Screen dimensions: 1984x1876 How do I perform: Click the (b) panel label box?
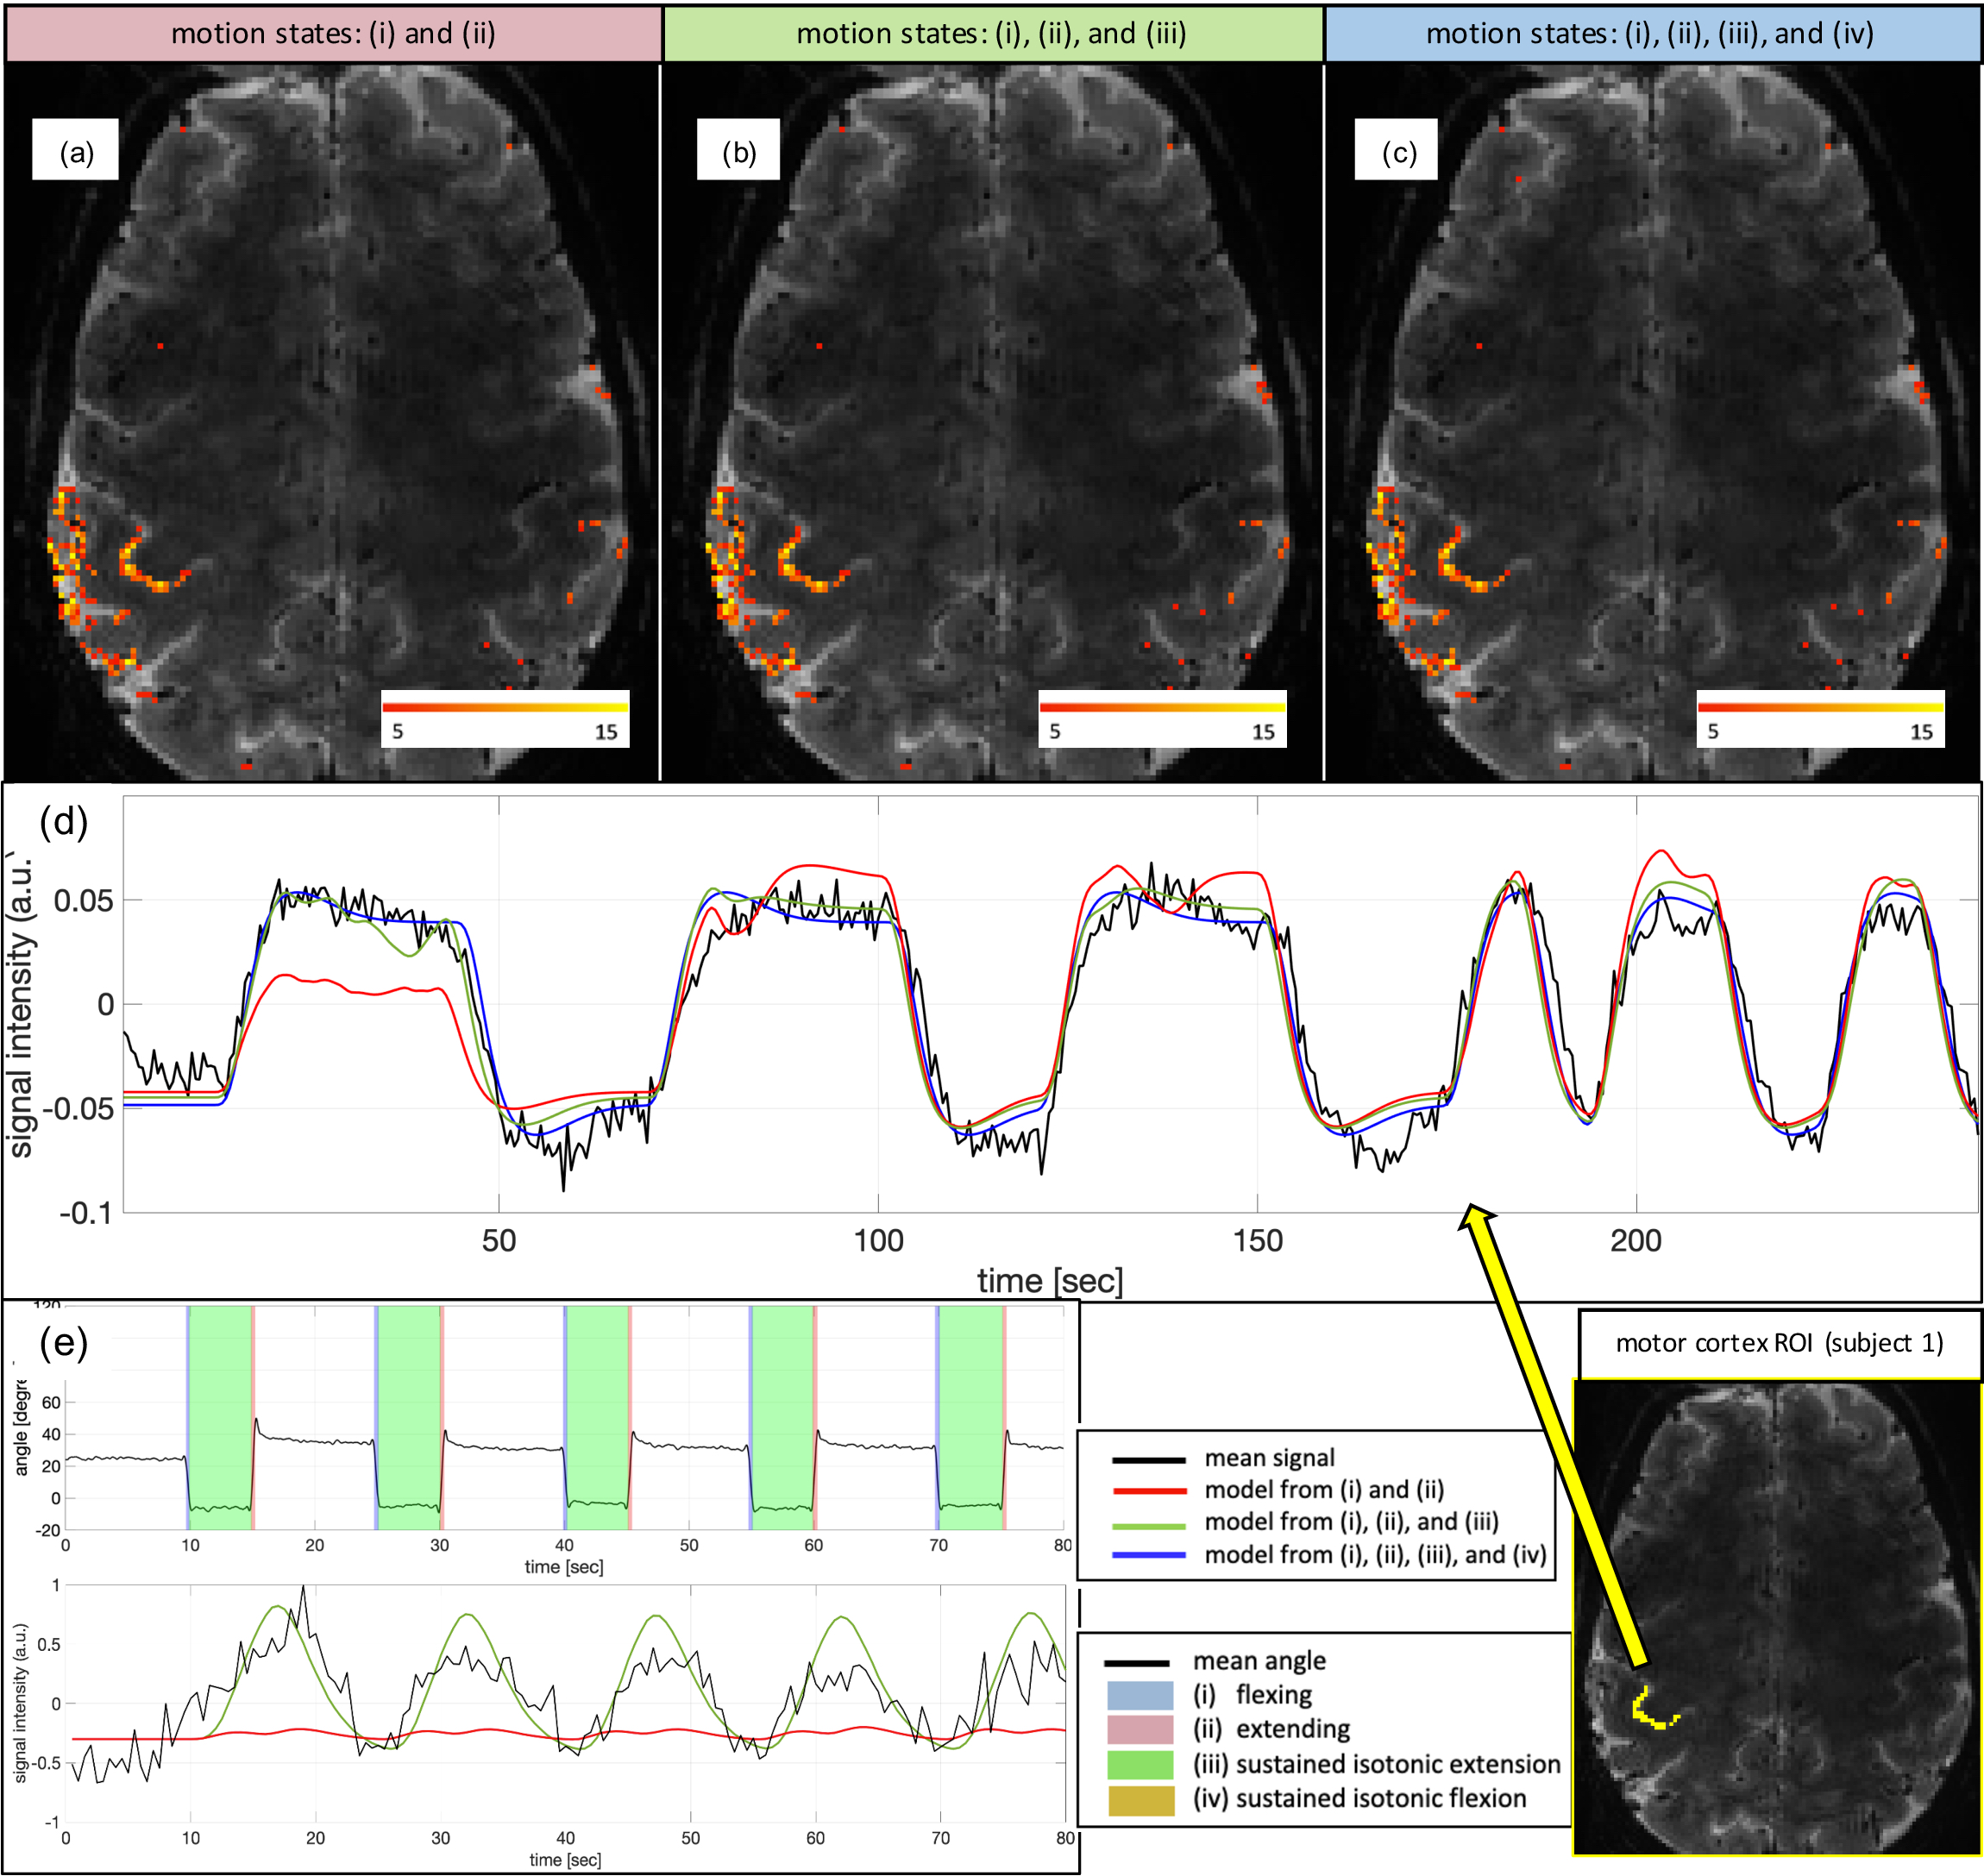[738, 150]
